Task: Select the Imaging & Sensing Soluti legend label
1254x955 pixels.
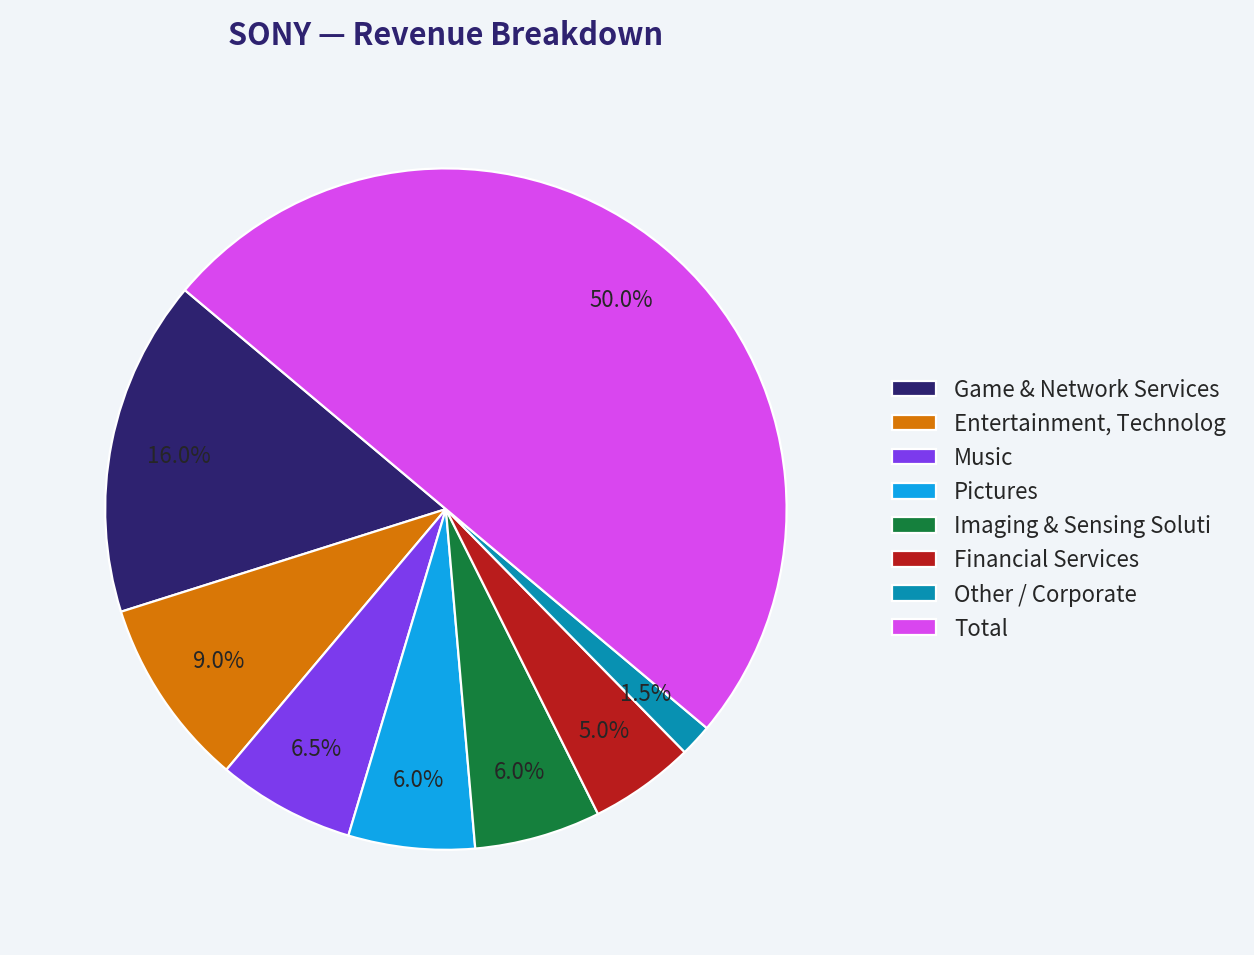Action: click(x=1082, y=524)
